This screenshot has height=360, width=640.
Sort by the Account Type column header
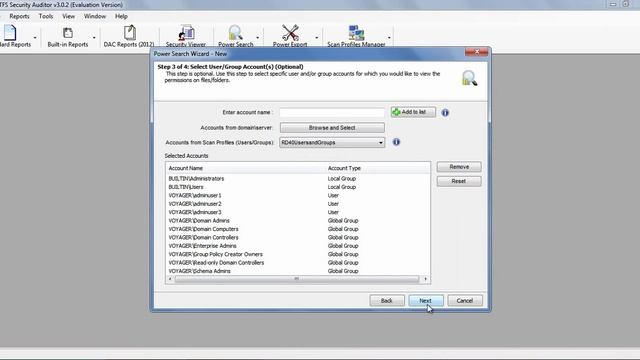point(377,168)
